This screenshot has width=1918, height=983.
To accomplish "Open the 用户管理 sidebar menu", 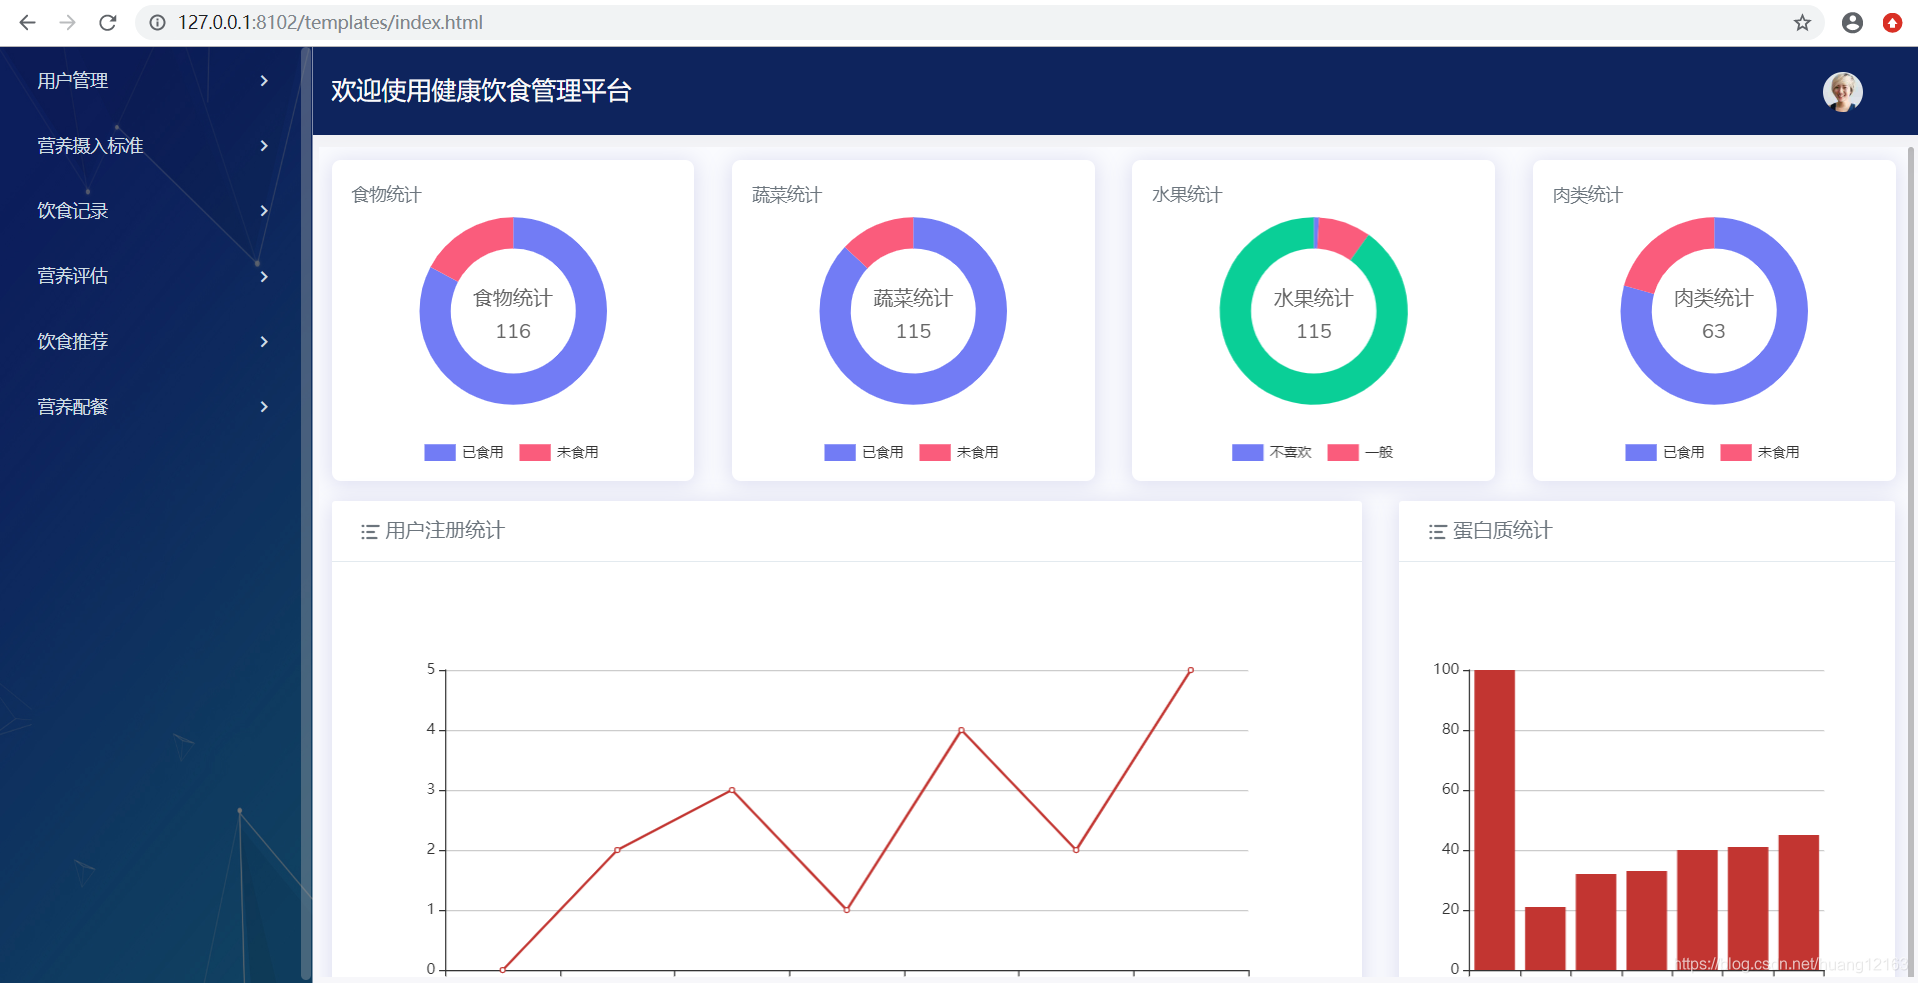I will (x=150, y=81).
